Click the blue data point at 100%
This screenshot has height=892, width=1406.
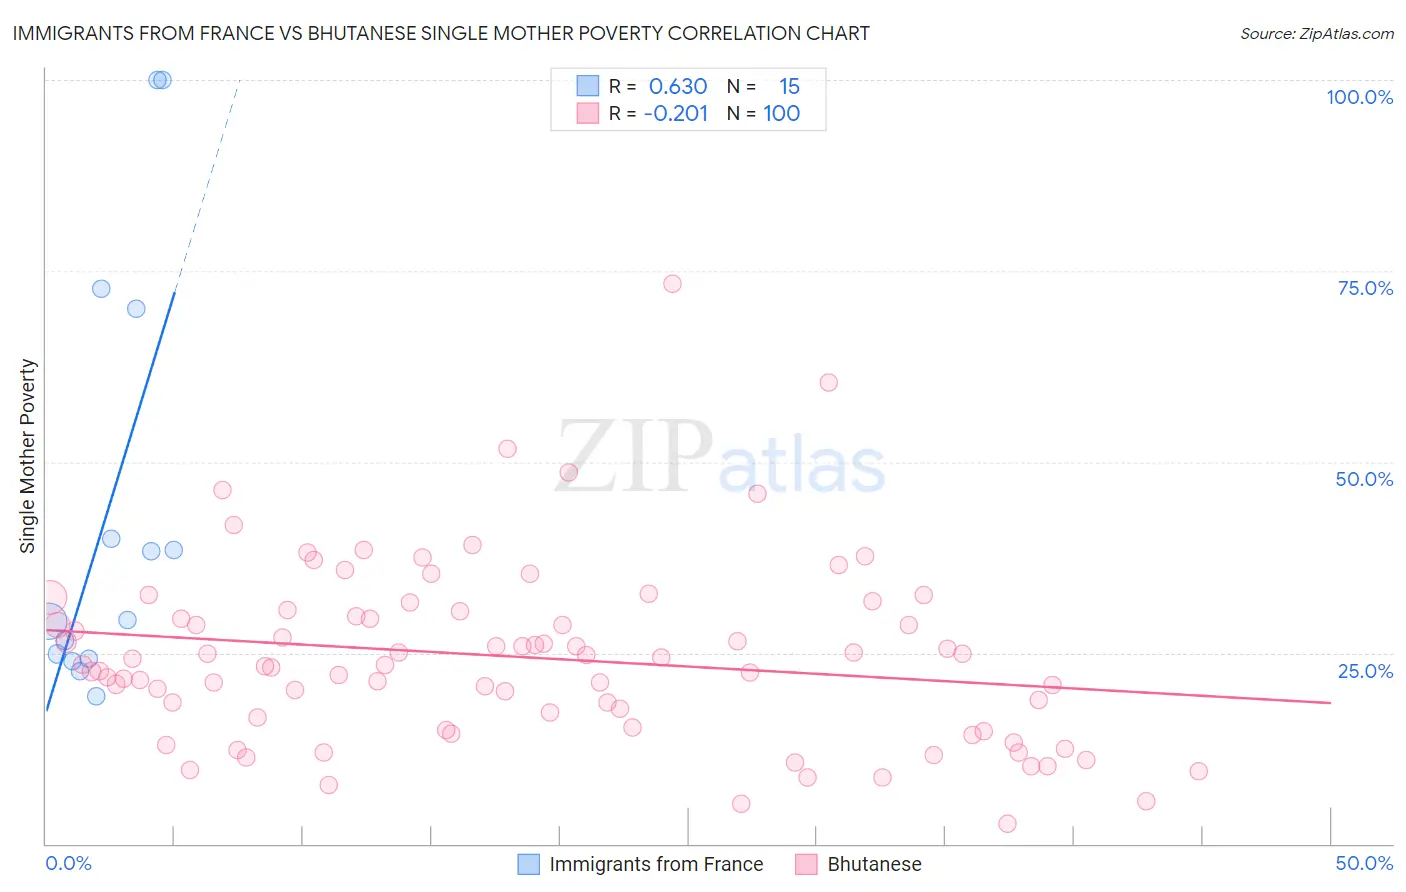pyautogui.click(x=160, y=80)
